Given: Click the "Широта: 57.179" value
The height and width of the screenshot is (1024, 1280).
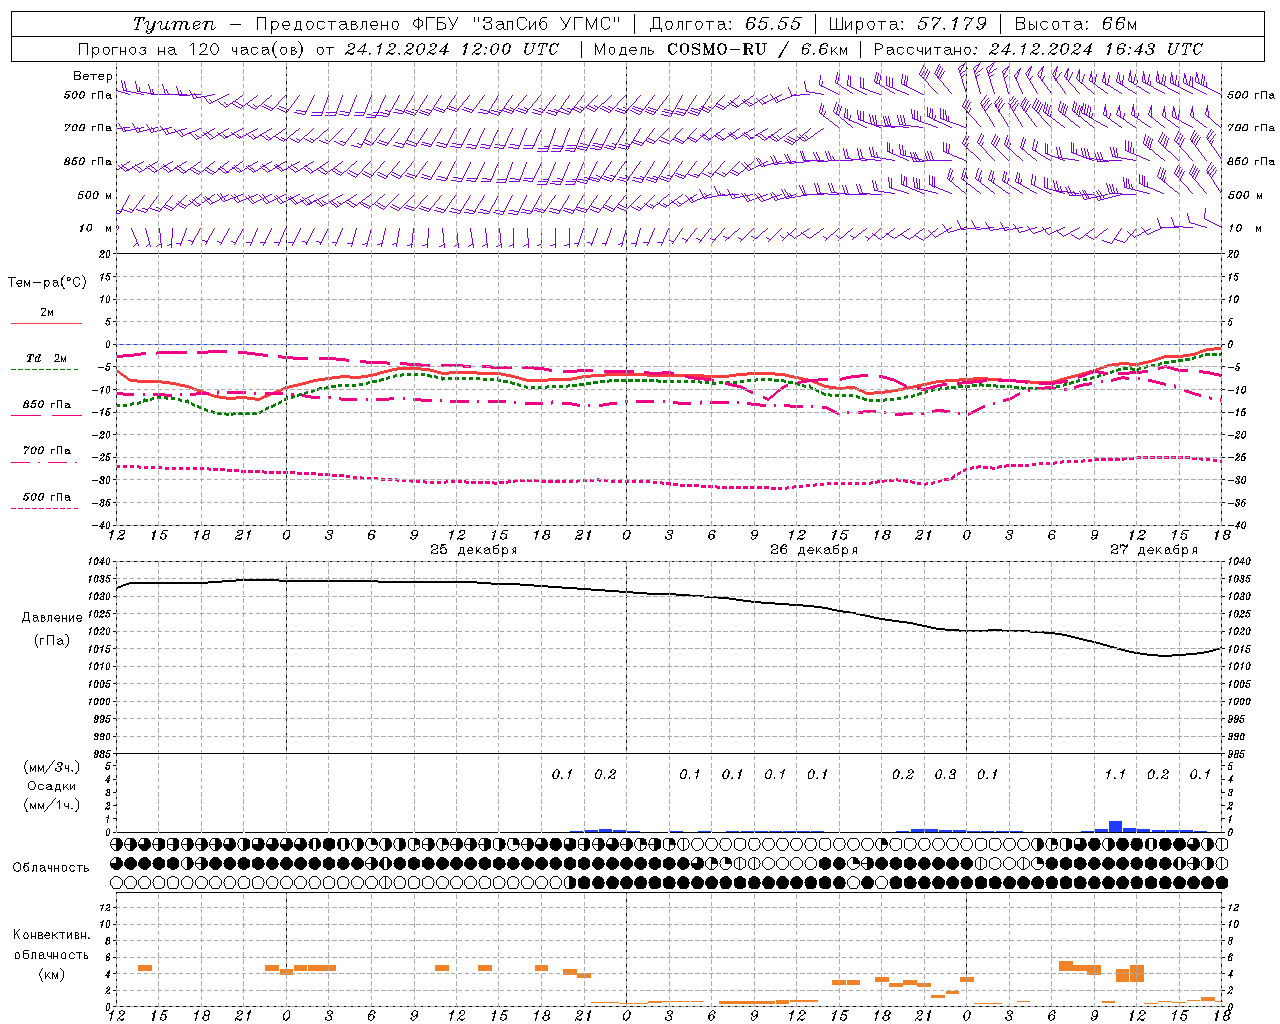Looking at the screenshot, I should click(907, 24).
